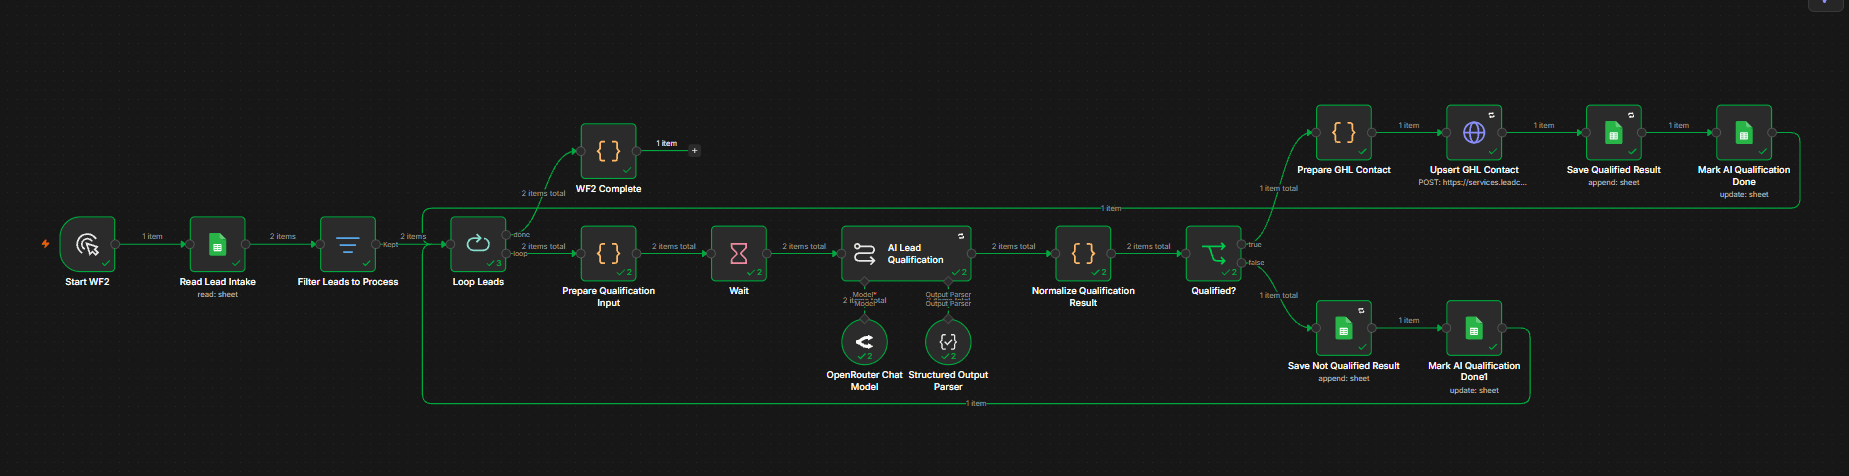
Task: Select the Save Not Qualified Result node
Action: tap(1344, 328)
